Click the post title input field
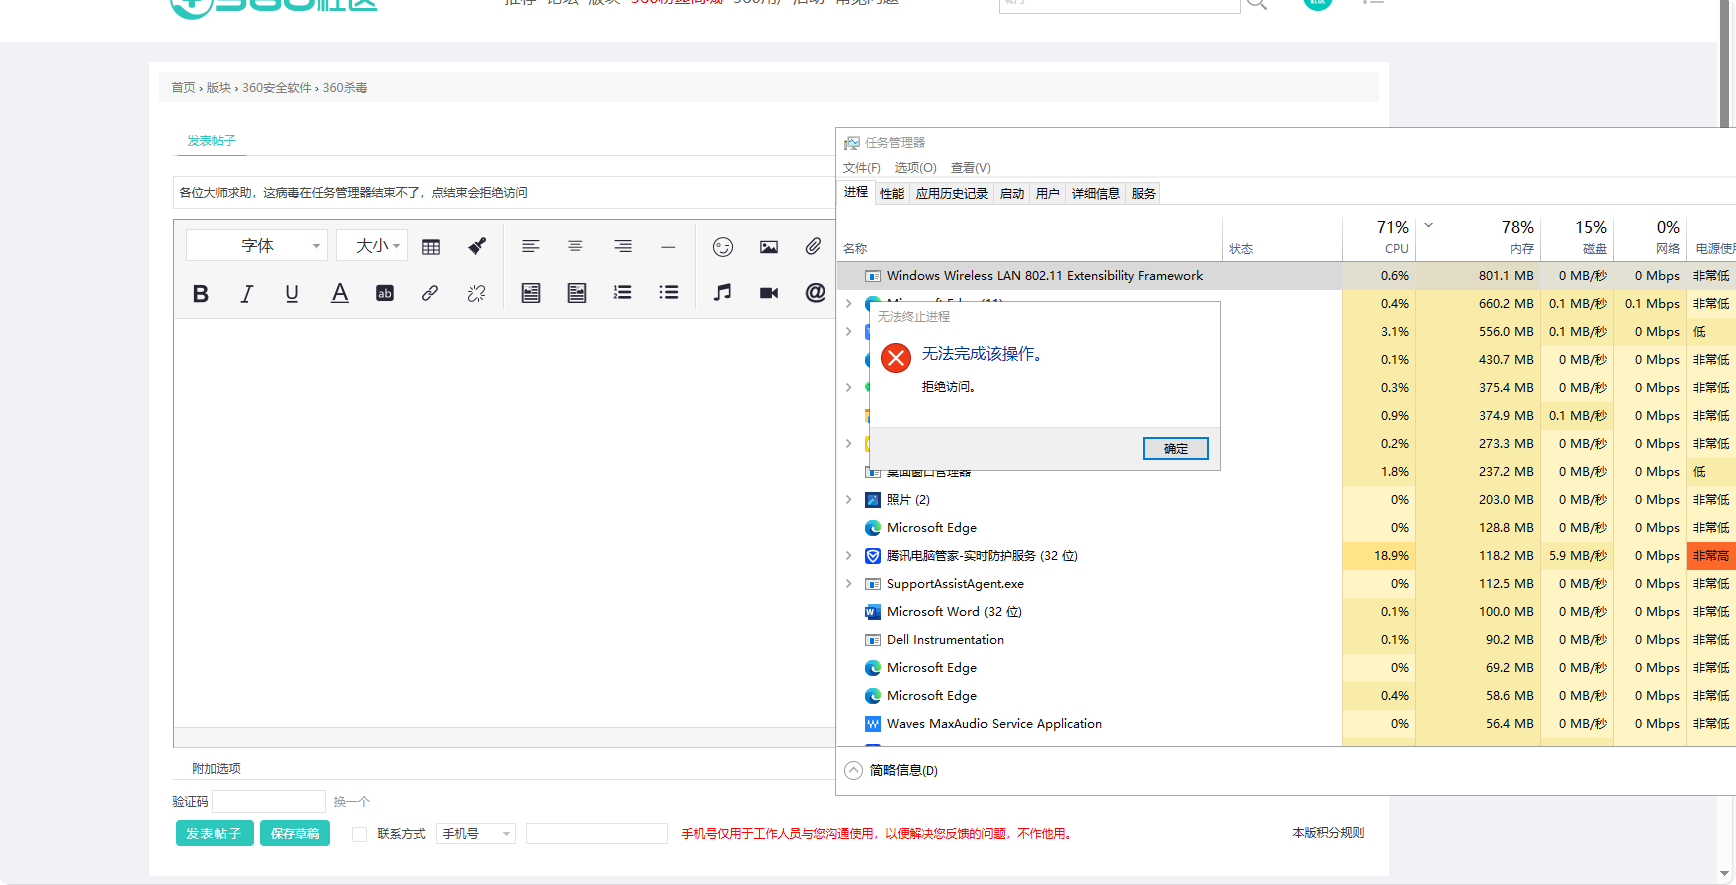1736x885 pixels. (x=504, y=193)
